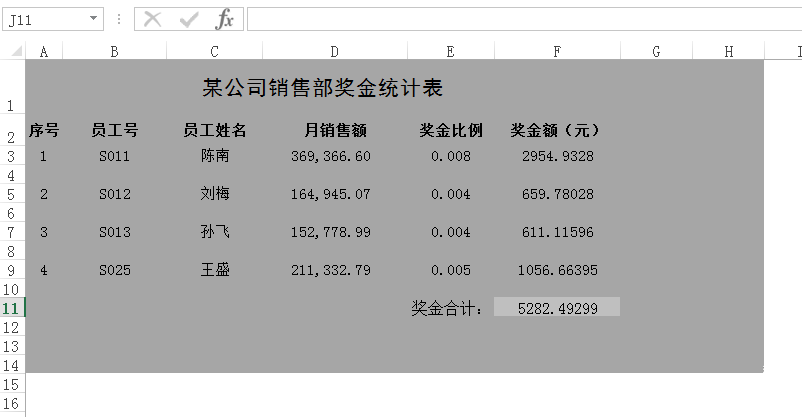Image resolution: width=802 pixels, height=417 pixels.
Task: Select row 11 header
Action: 12,309
